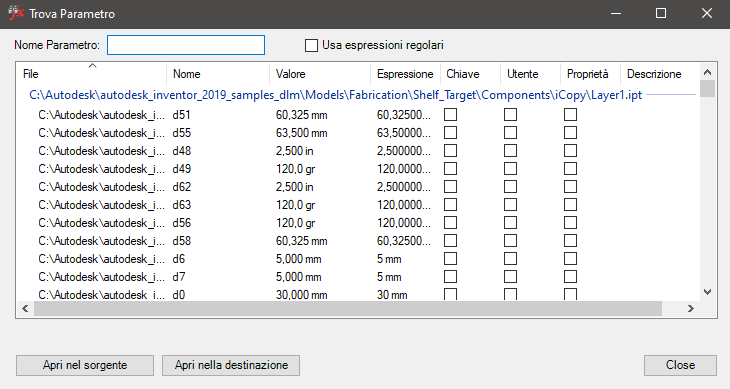This screenshot has height=389, width=730.
Task: Collapse the Layer1.ipt file group header
Action: click(335, 95)
